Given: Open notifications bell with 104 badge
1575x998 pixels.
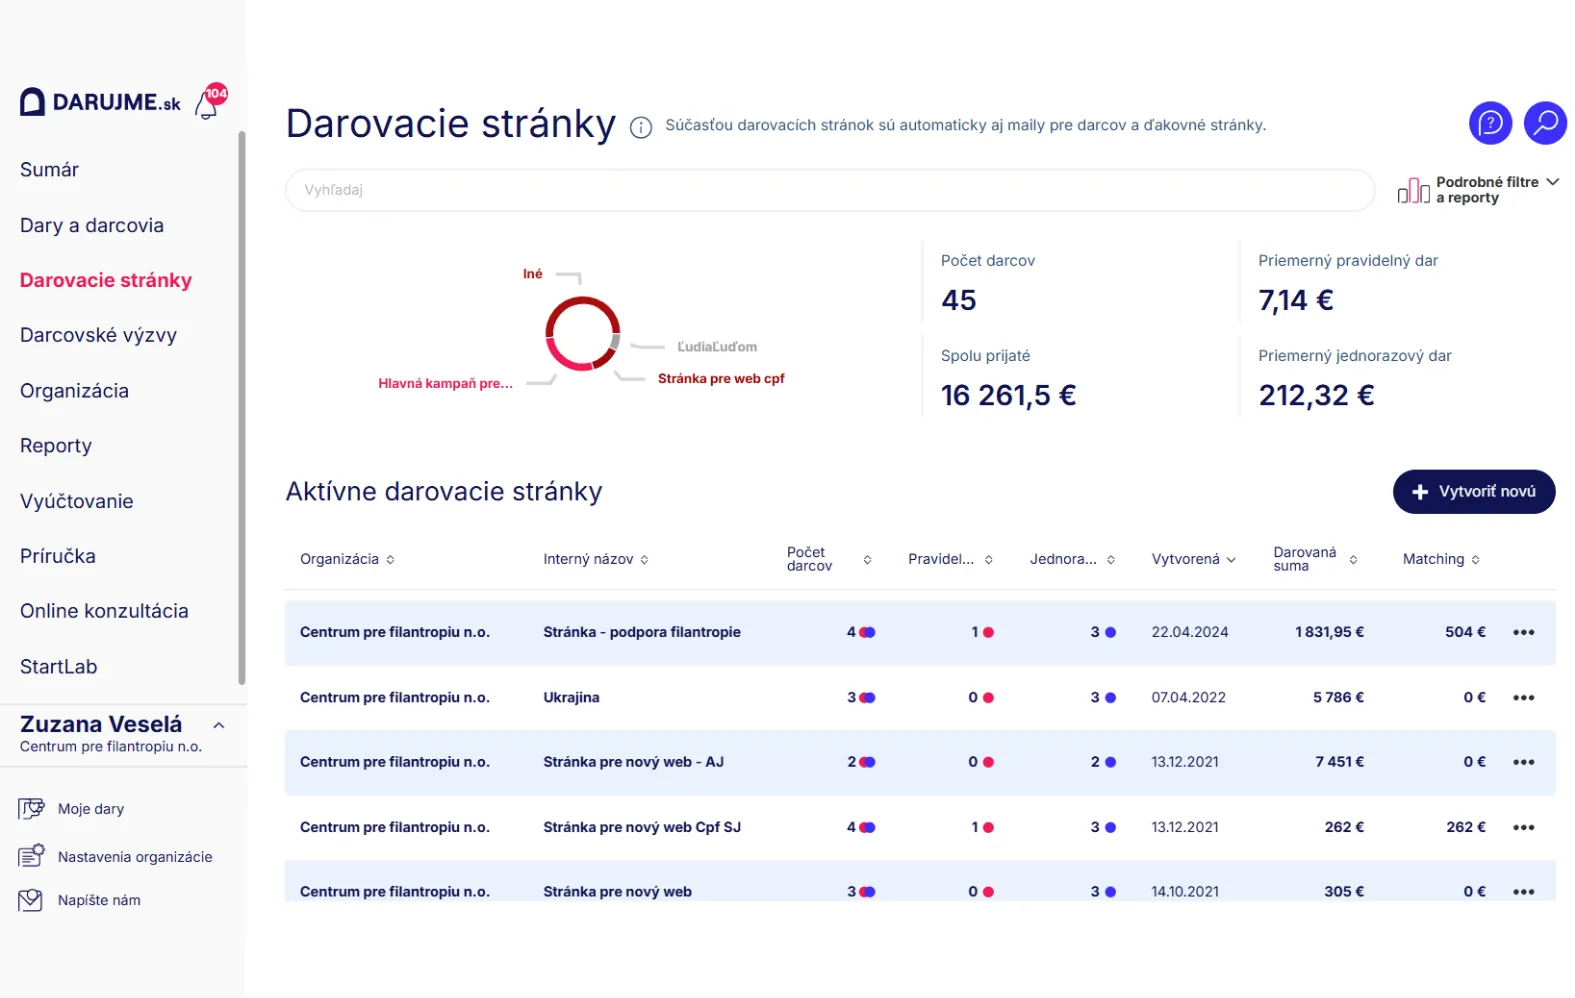Looking at the screenshot, I should point(210,101).
